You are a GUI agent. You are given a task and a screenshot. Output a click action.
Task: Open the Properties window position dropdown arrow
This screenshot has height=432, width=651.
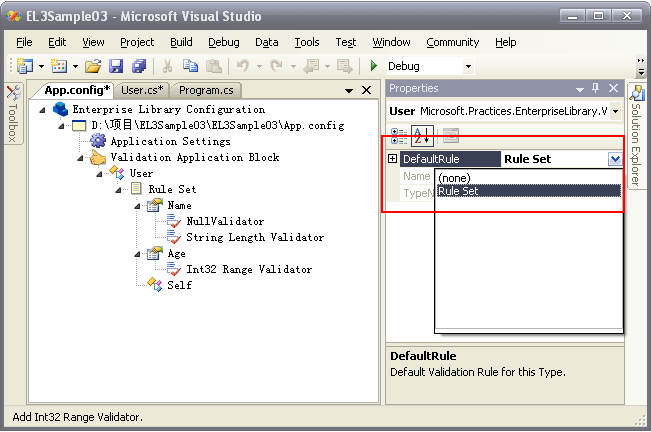point(580,89)
